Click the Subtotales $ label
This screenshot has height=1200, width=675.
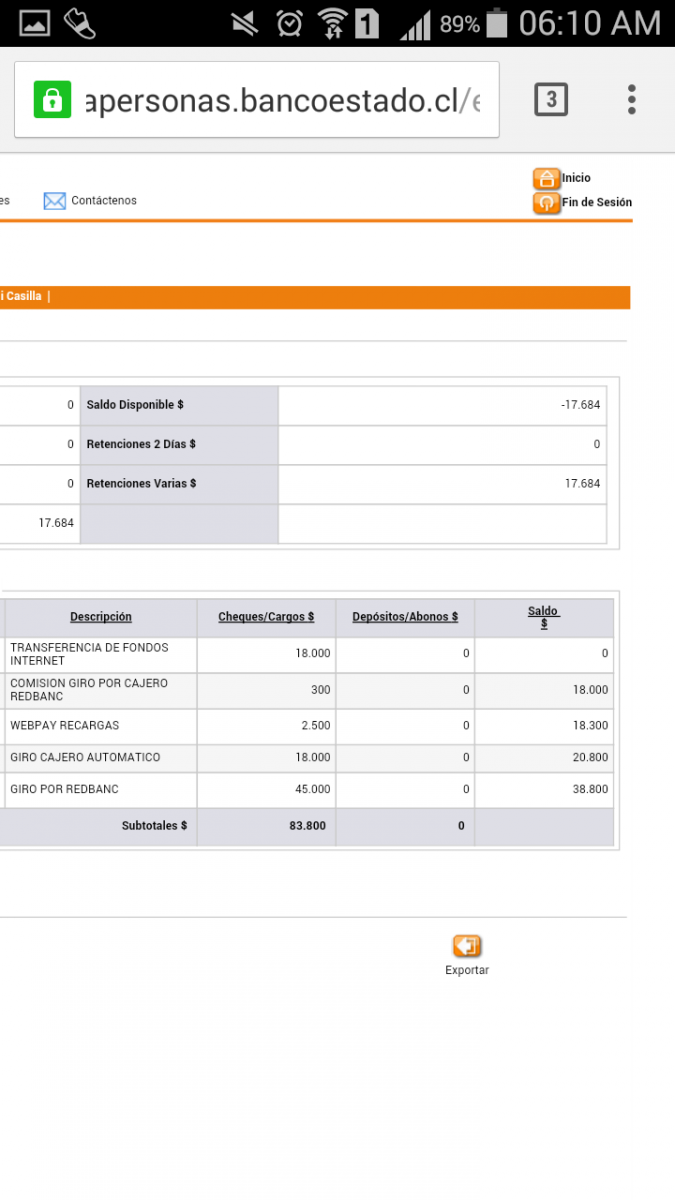point(154,826)
